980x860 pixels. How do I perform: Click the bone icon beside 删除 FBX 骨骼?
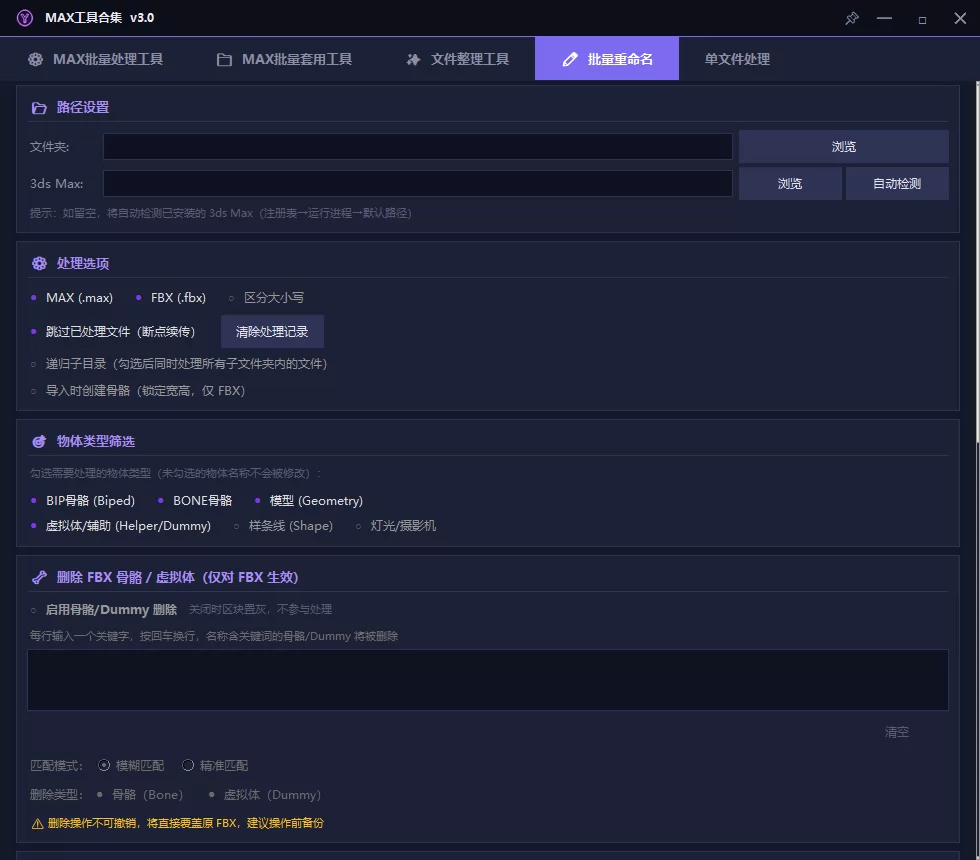[x=39, y=577]
